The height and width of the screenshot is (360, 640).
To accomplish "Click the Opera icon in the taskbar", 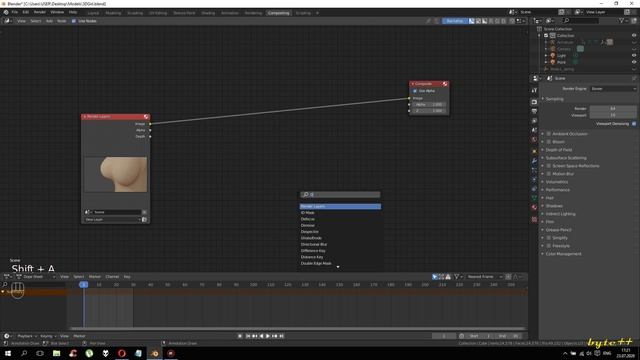I will (122, 353).
